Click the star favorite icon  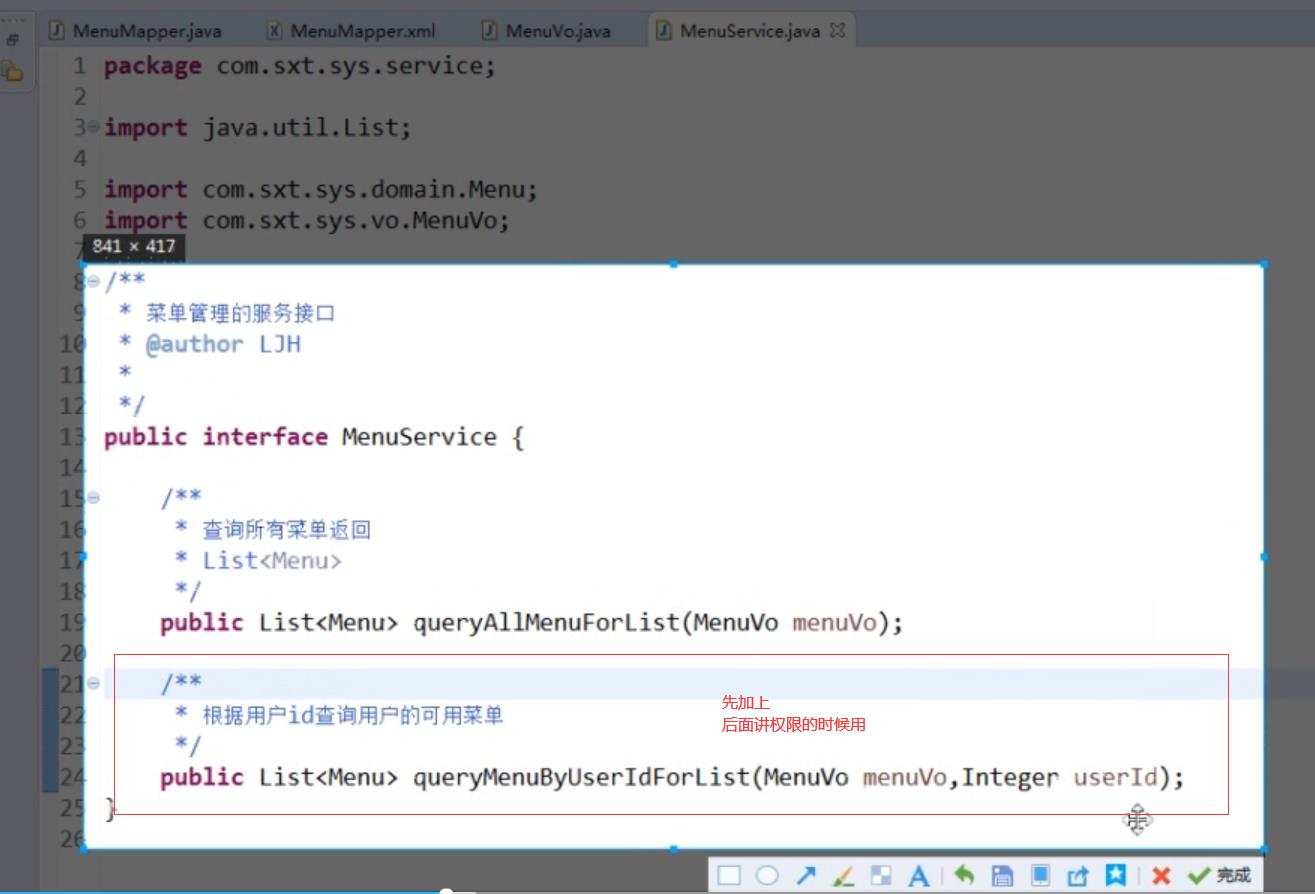1116,876
